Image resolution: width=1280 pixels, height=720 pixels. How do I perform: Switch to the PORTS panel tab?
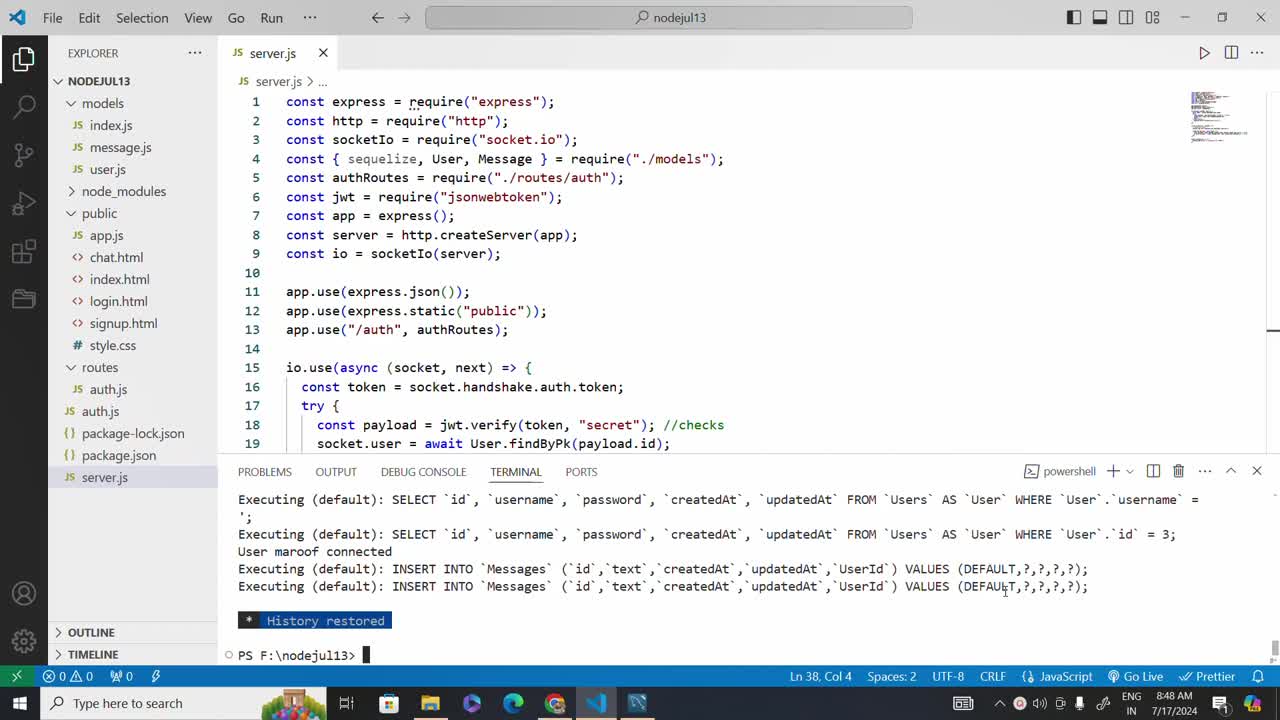coord(581,471)
